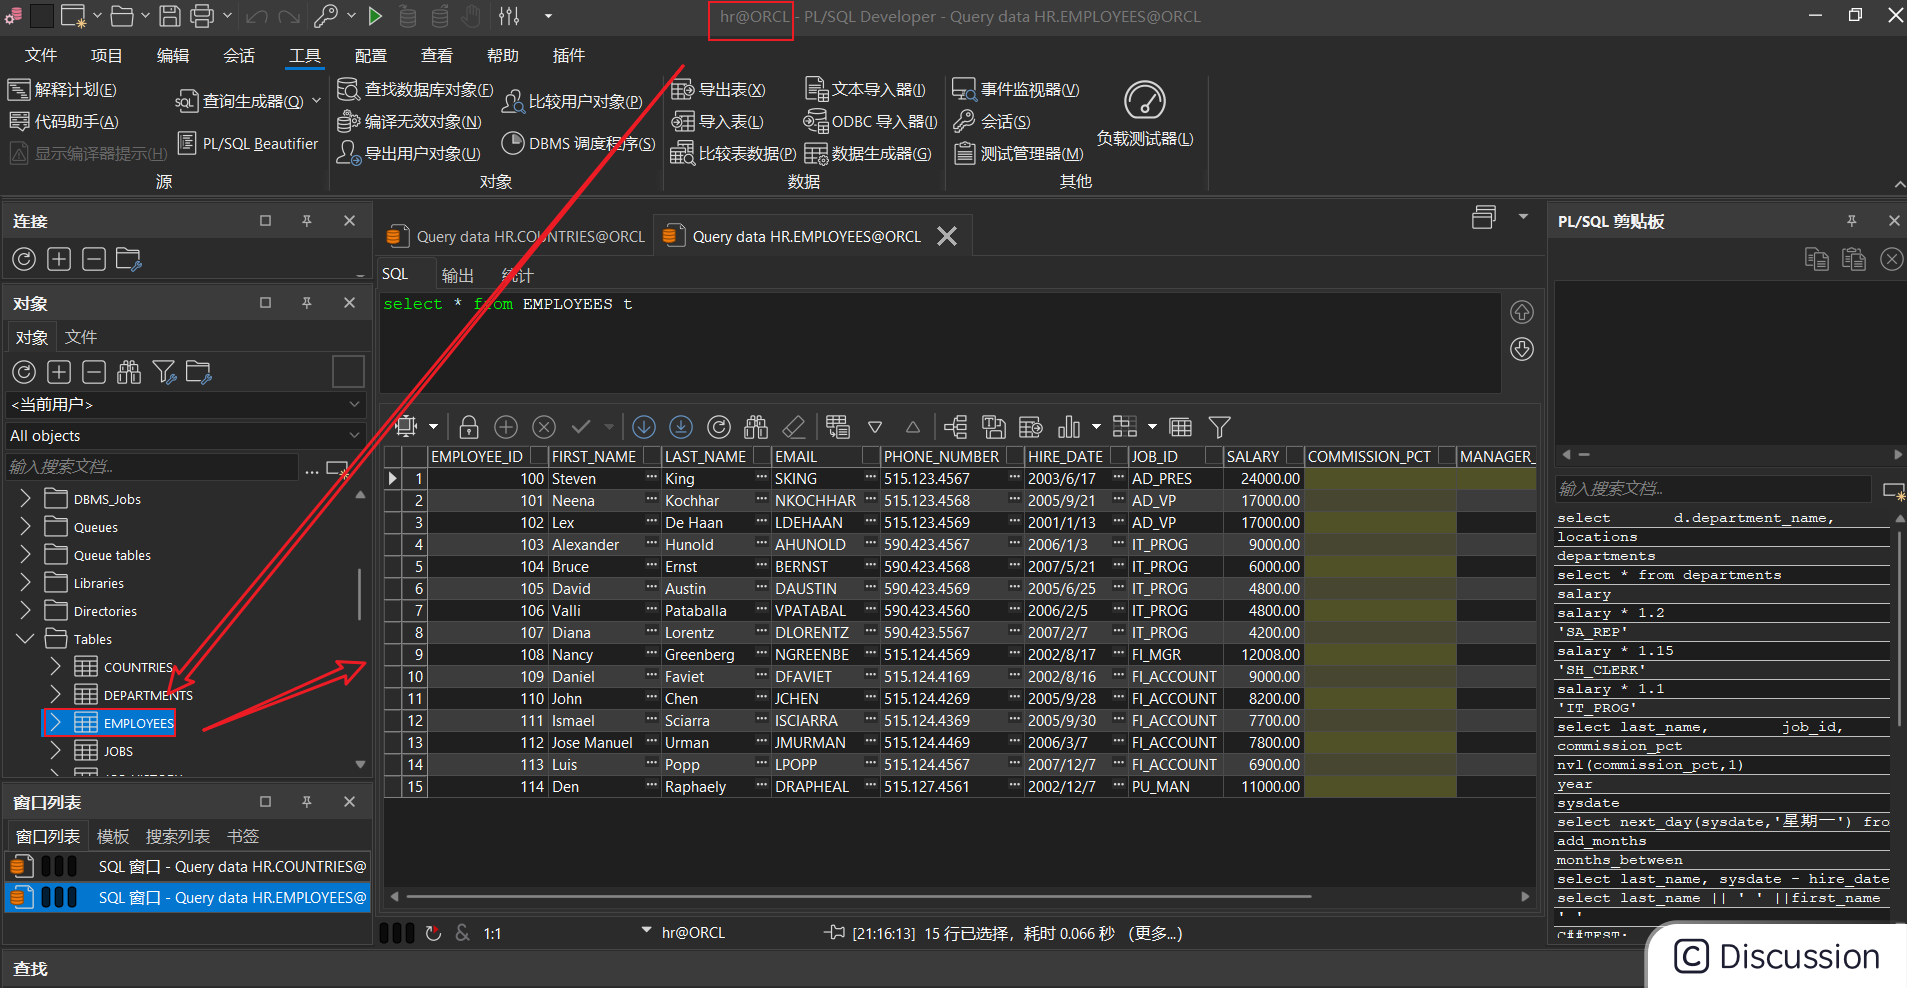Click the post changes checkmark icon
Viewport: 1907px width, 988px height.
[581, 427]
